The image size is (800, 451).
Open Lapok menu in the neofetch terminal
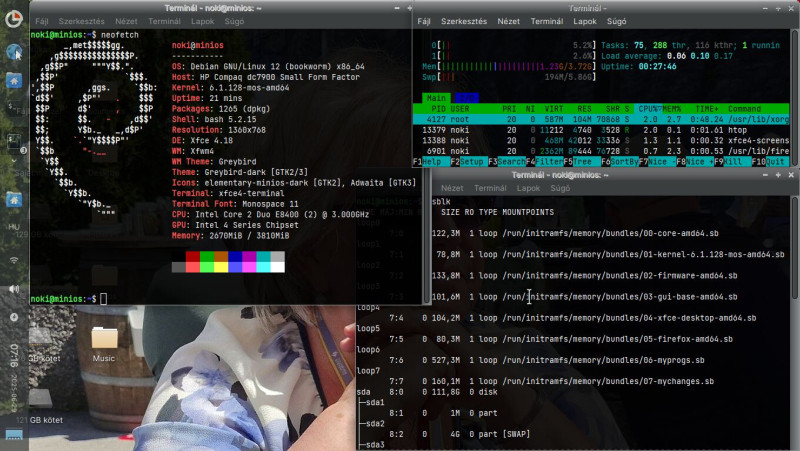pyautogui.click(x=203, y=21)
